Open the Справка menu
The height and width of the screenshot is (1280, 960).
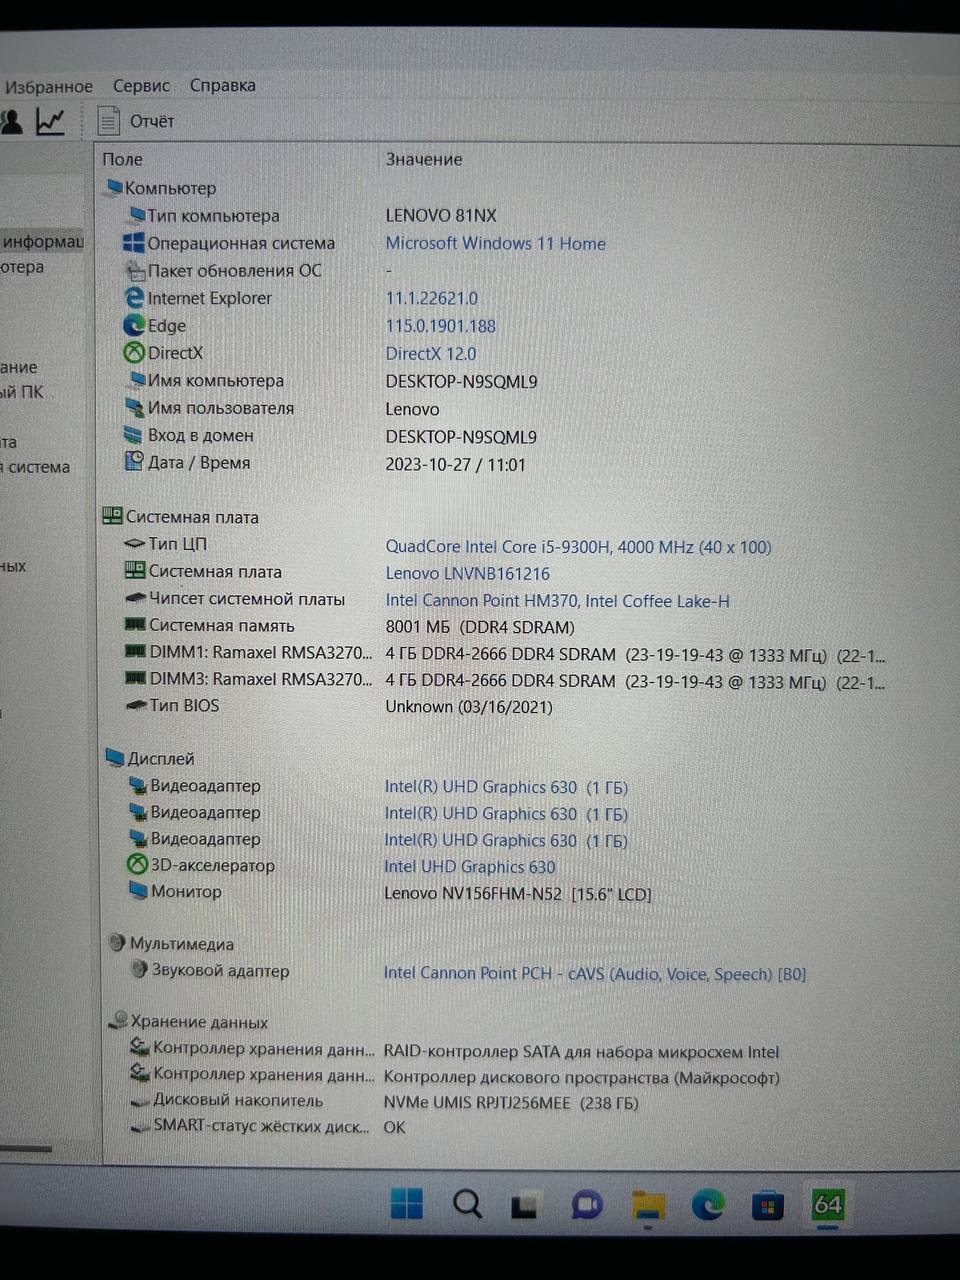click(223, 86)
